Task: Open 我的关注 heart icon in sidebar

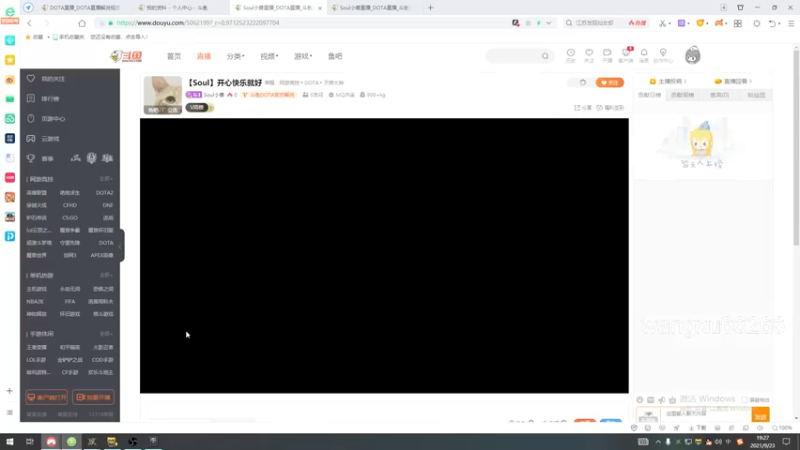Action: [x=31, y=79]
